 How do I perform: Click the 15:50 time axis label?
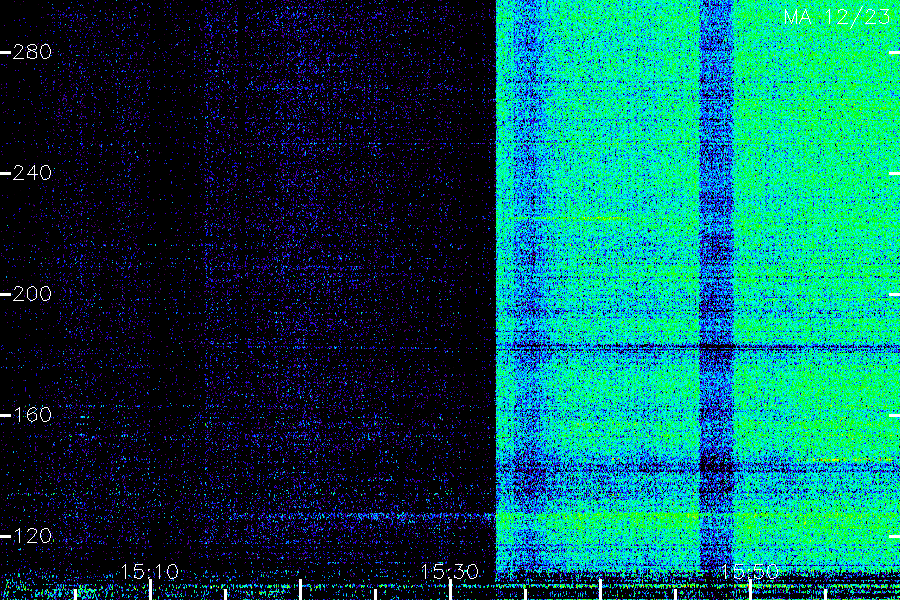[750, 571]
